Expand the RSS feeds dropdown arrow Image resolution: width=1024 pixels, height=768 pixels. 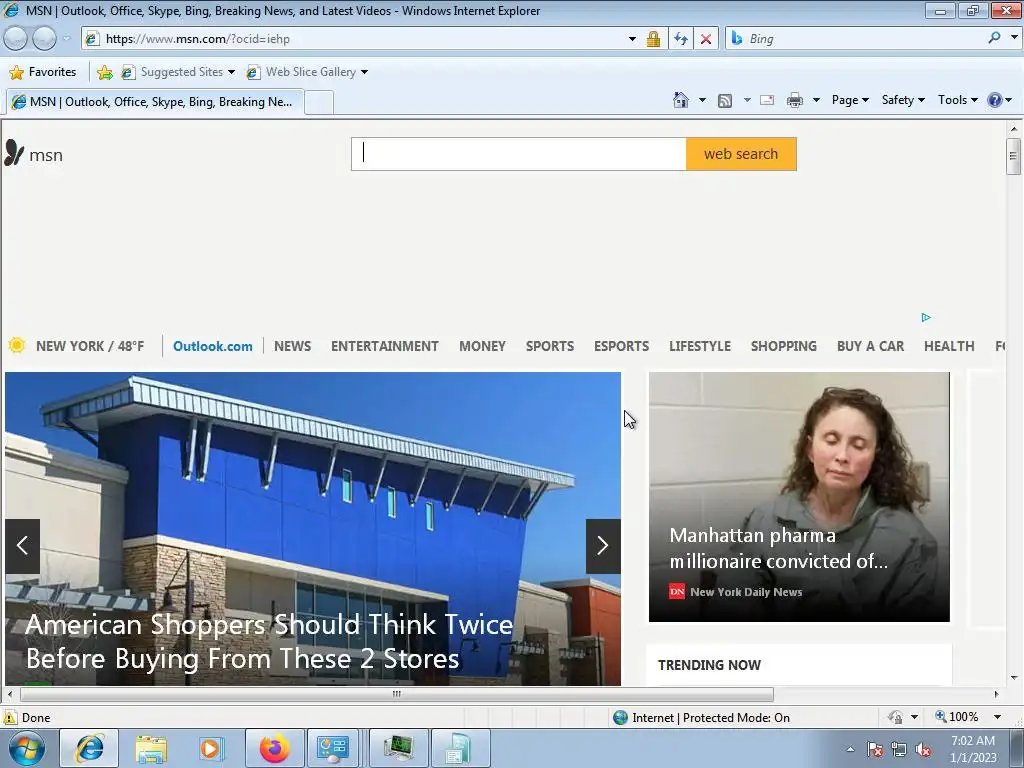pos(746,100)
